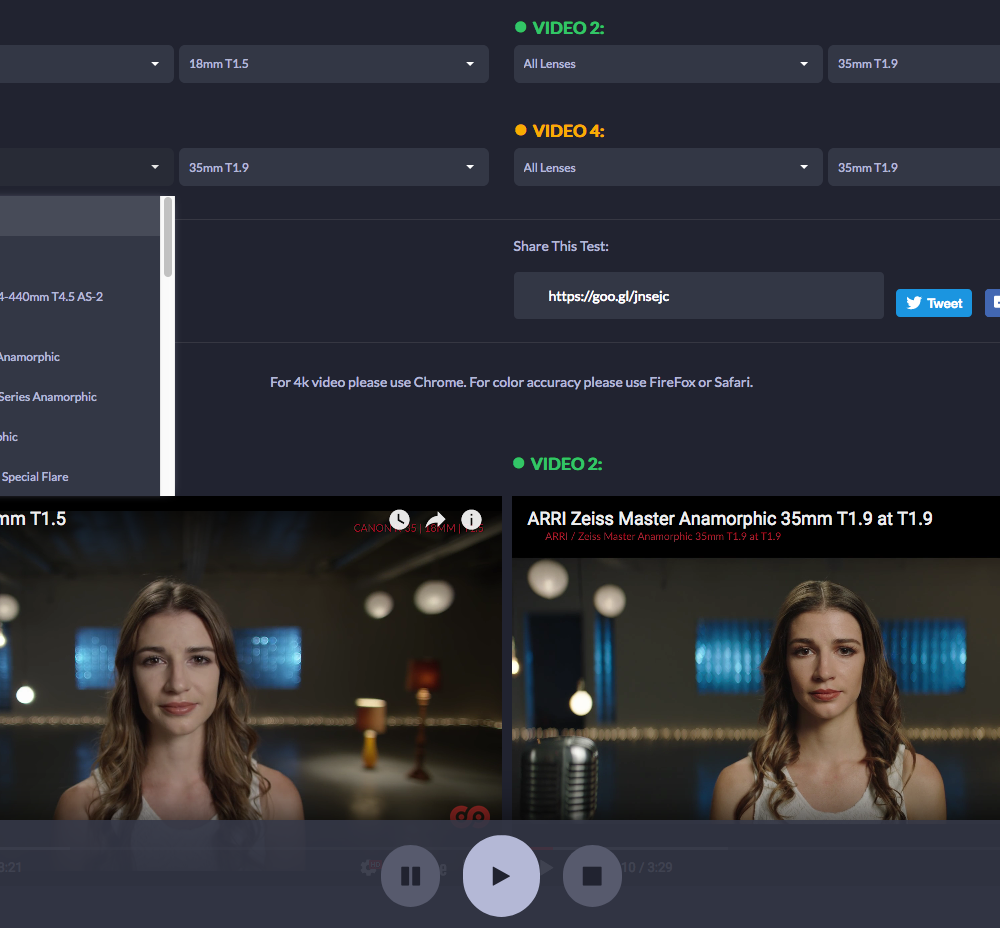The width and height of the screenshot is (1000, 928).
Task: Choose the 'Special Flare' lens option
Action: coord(80,476)
